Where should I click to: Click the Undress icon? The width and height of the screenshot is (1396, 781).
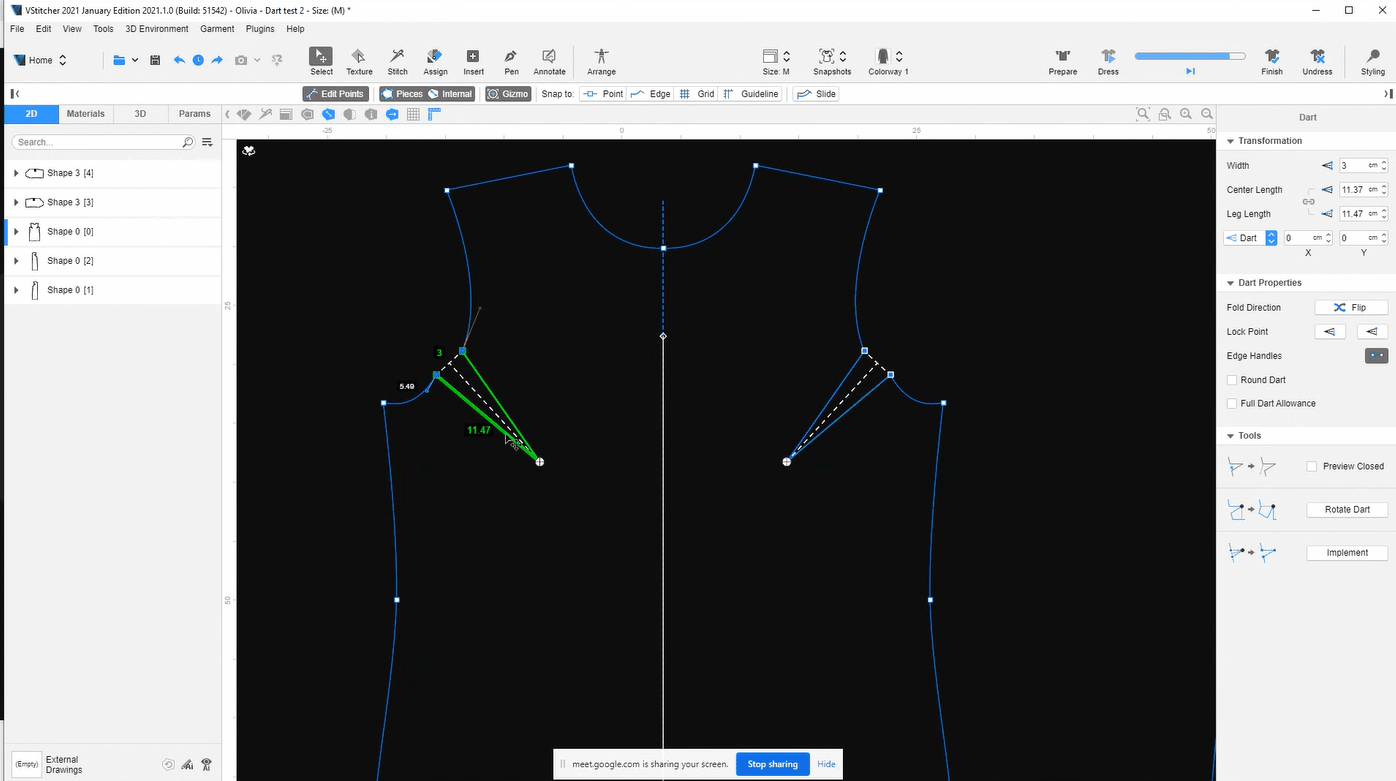pyautogui.click(x=1317, y=61)
